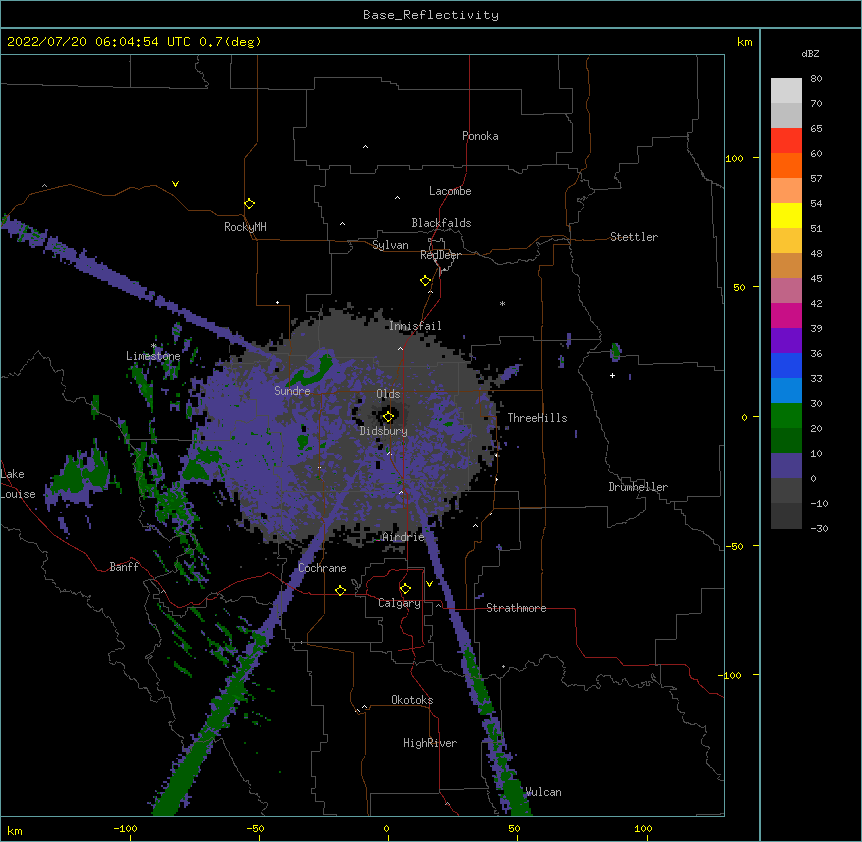862x842 pixels.
Task: Click the Lacombe city label
Action: pos(450,191)
